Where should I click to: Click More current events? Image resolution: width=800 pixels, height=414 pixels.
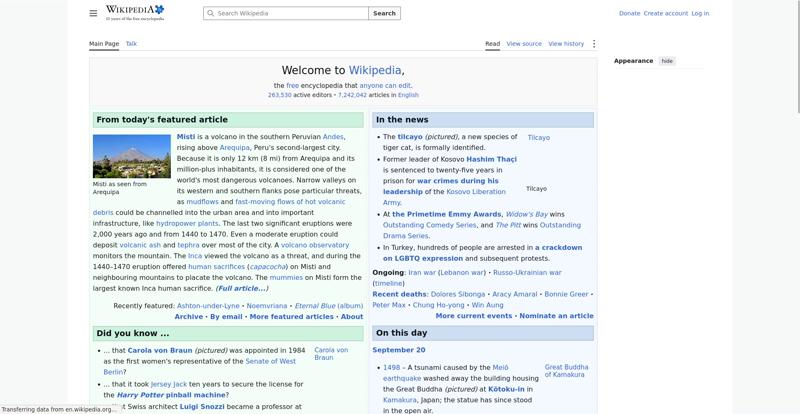pyautogui.click(x=473, y=316)
